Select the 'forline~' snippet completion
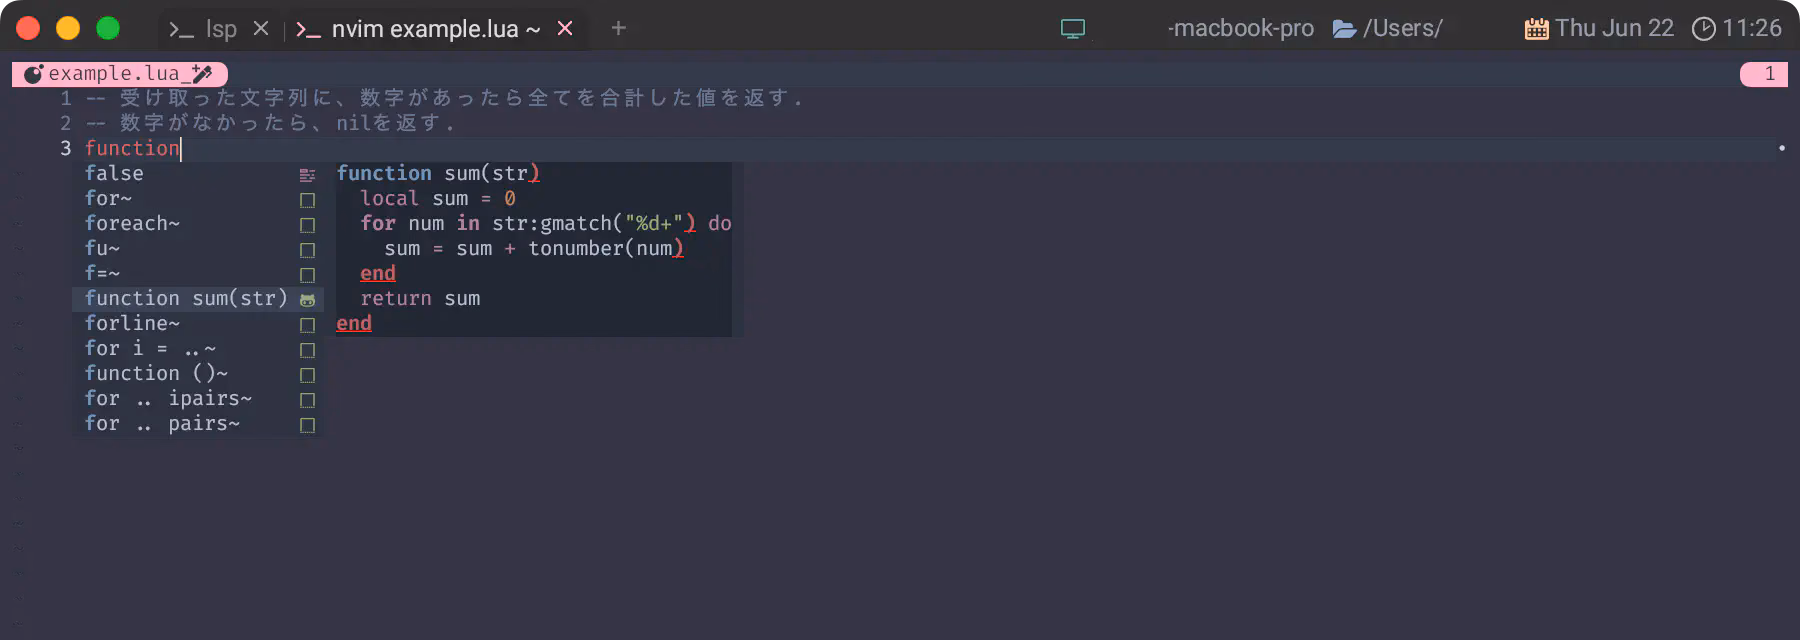The width and height of the screenshot is (1800, 640). [198, 323]
